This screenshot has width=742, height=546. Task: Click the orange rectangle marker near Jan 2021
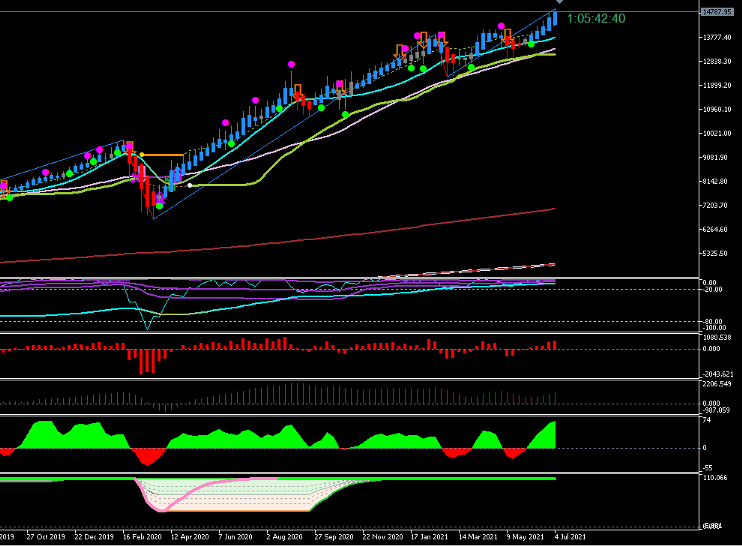pyautogui.click(x=424, y=37)
